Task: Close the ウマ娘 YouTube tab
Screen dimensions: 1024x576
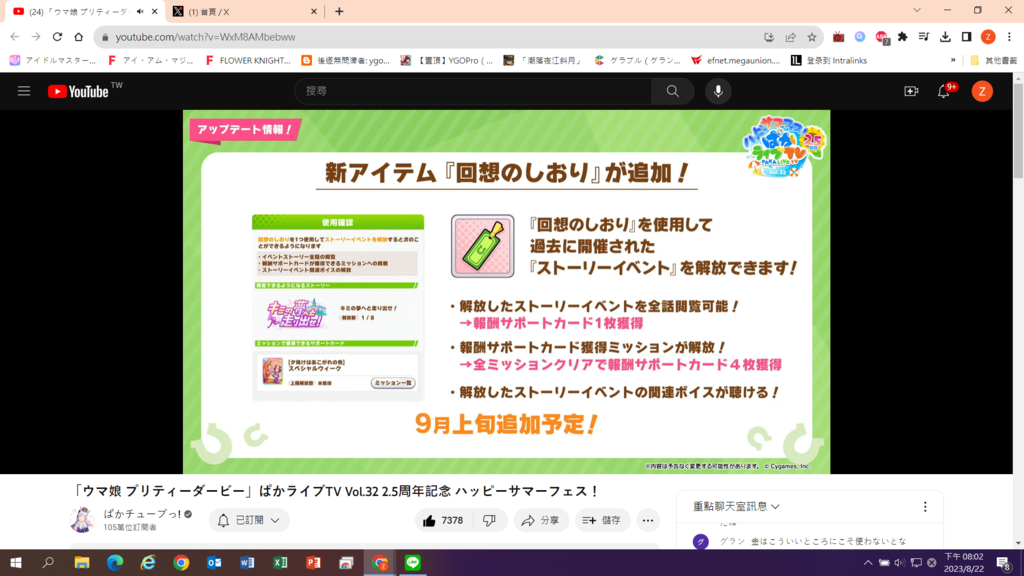Action: click(155, 12)
